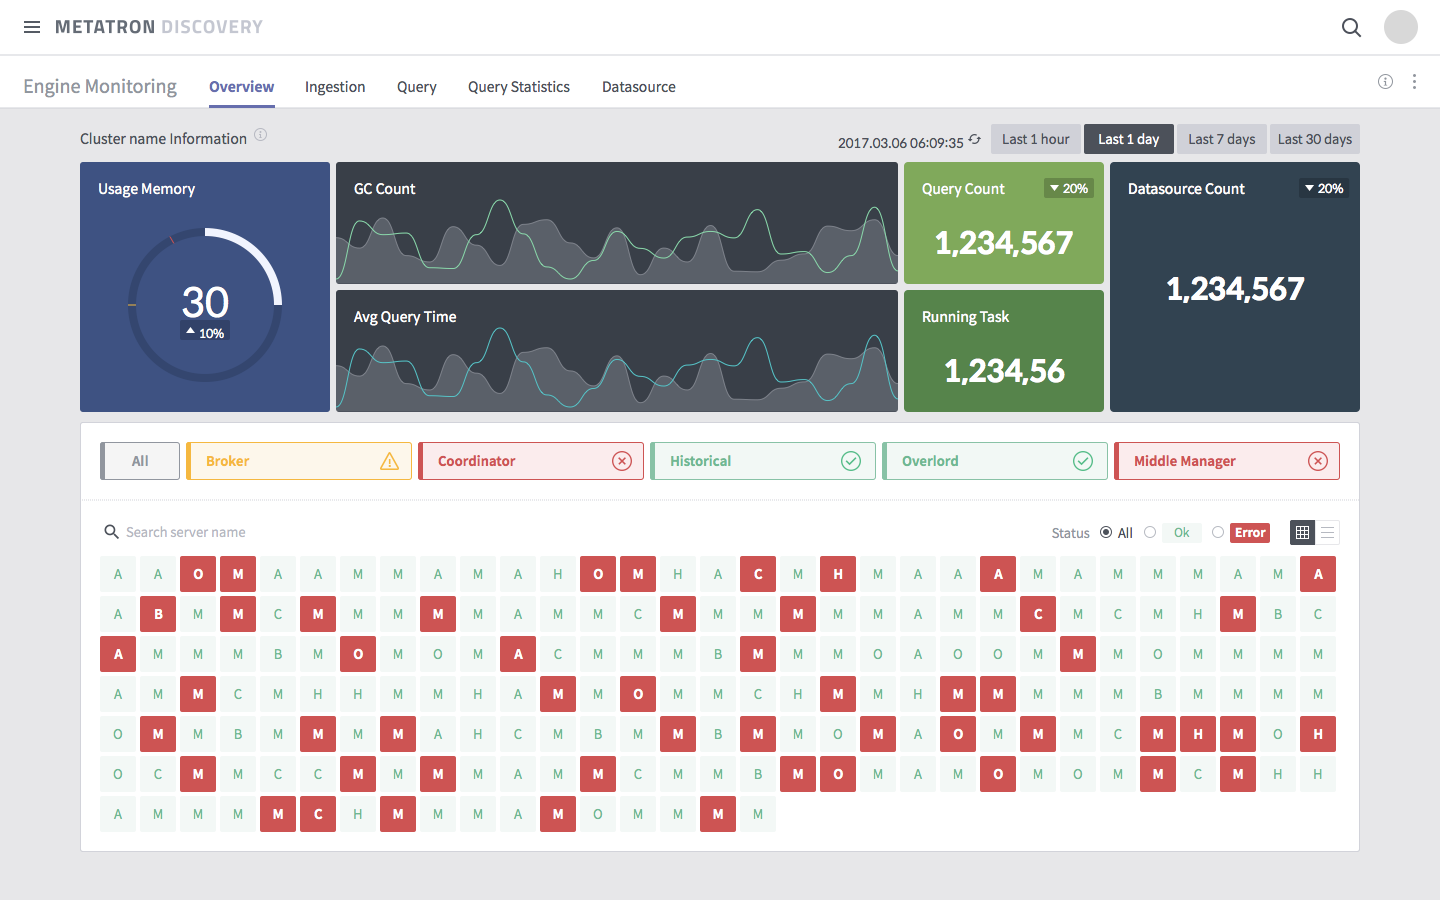This screenshot has height=900, width=1440.
Task: Open the hamburger navigation menu
Action: click(x=32, y=27)
